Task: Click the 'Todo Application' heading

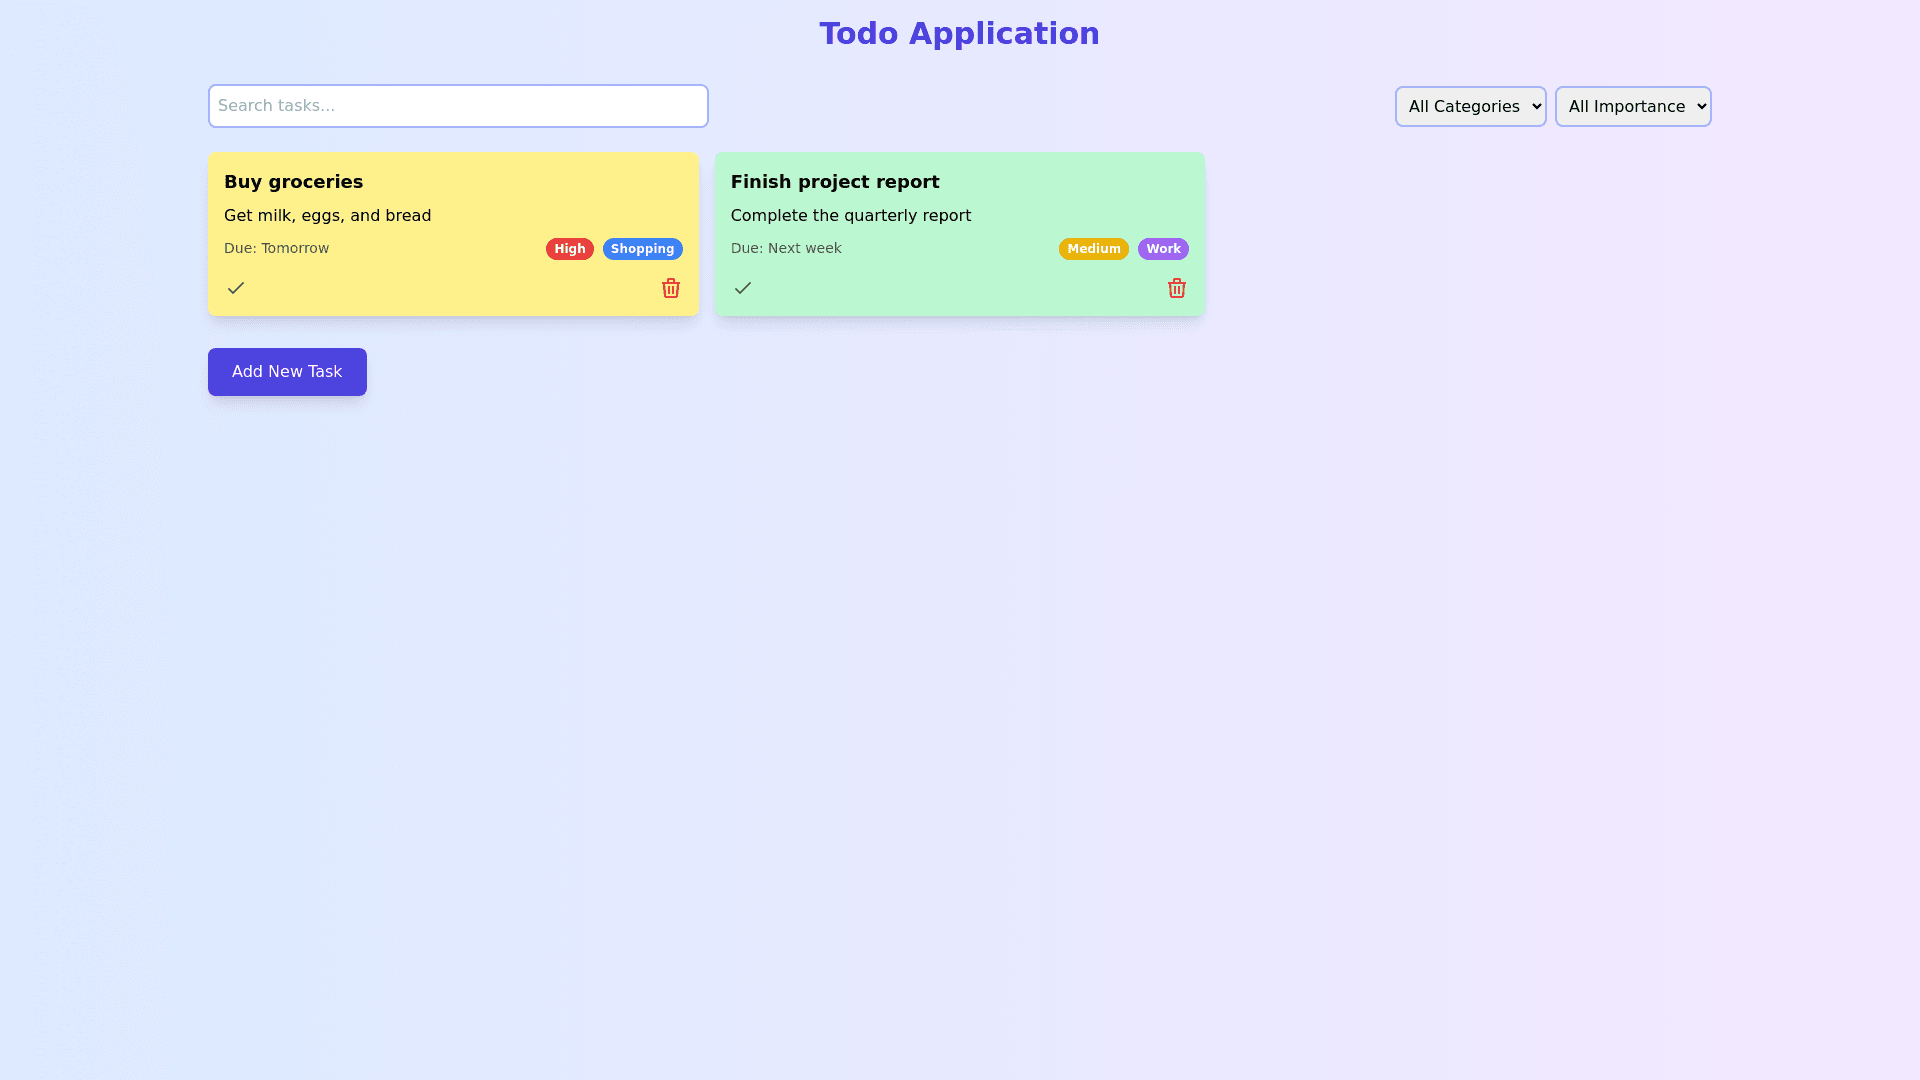Action: coord(959,33)
